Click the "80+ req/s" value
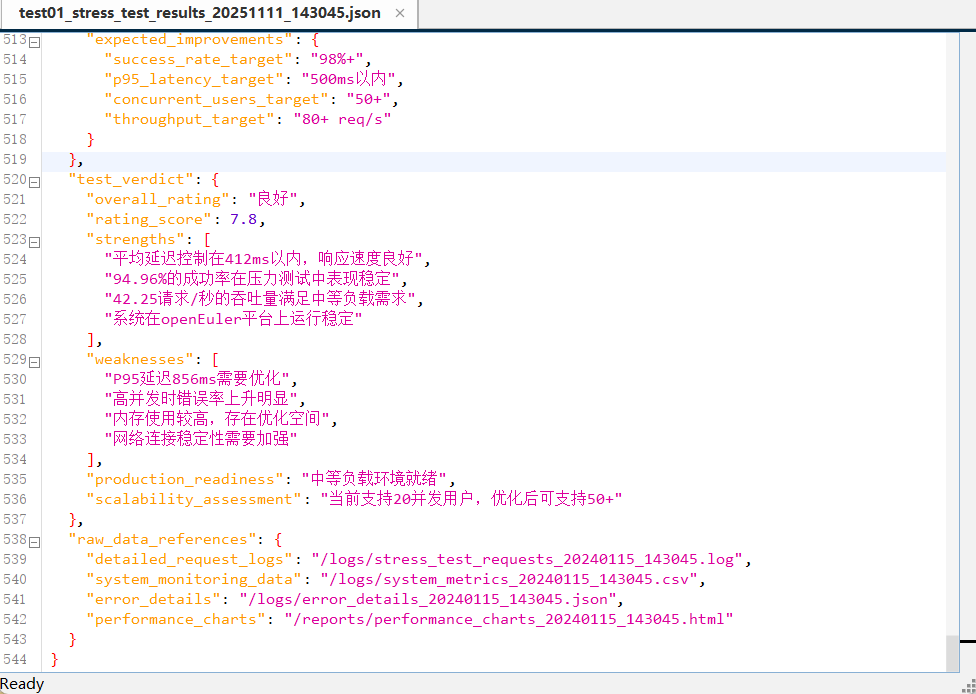Image resolution: width=976 pixels, height=694 pixels. click(x=342, y=120)
